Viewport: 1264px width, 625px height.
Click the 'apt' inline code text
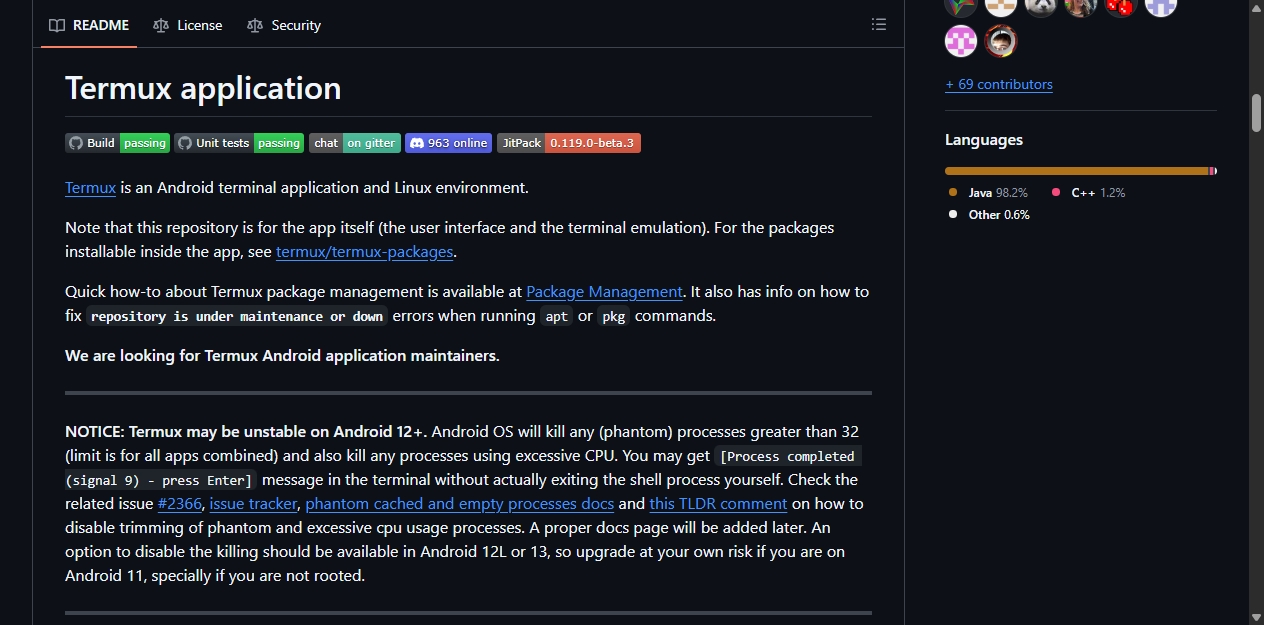[x=557, y=316]
